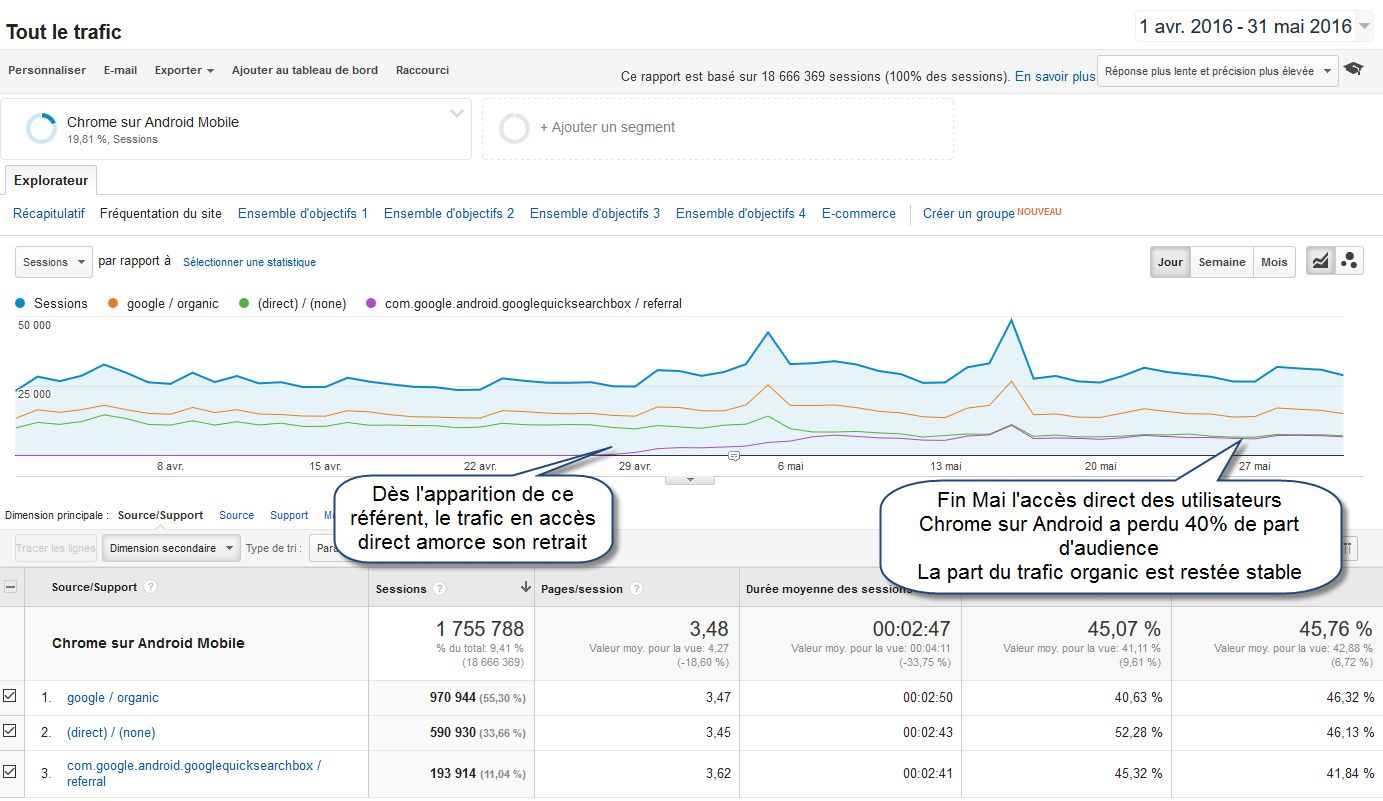Open the google / organic row link
This screenshot has height=801, width=1383.
113,698
